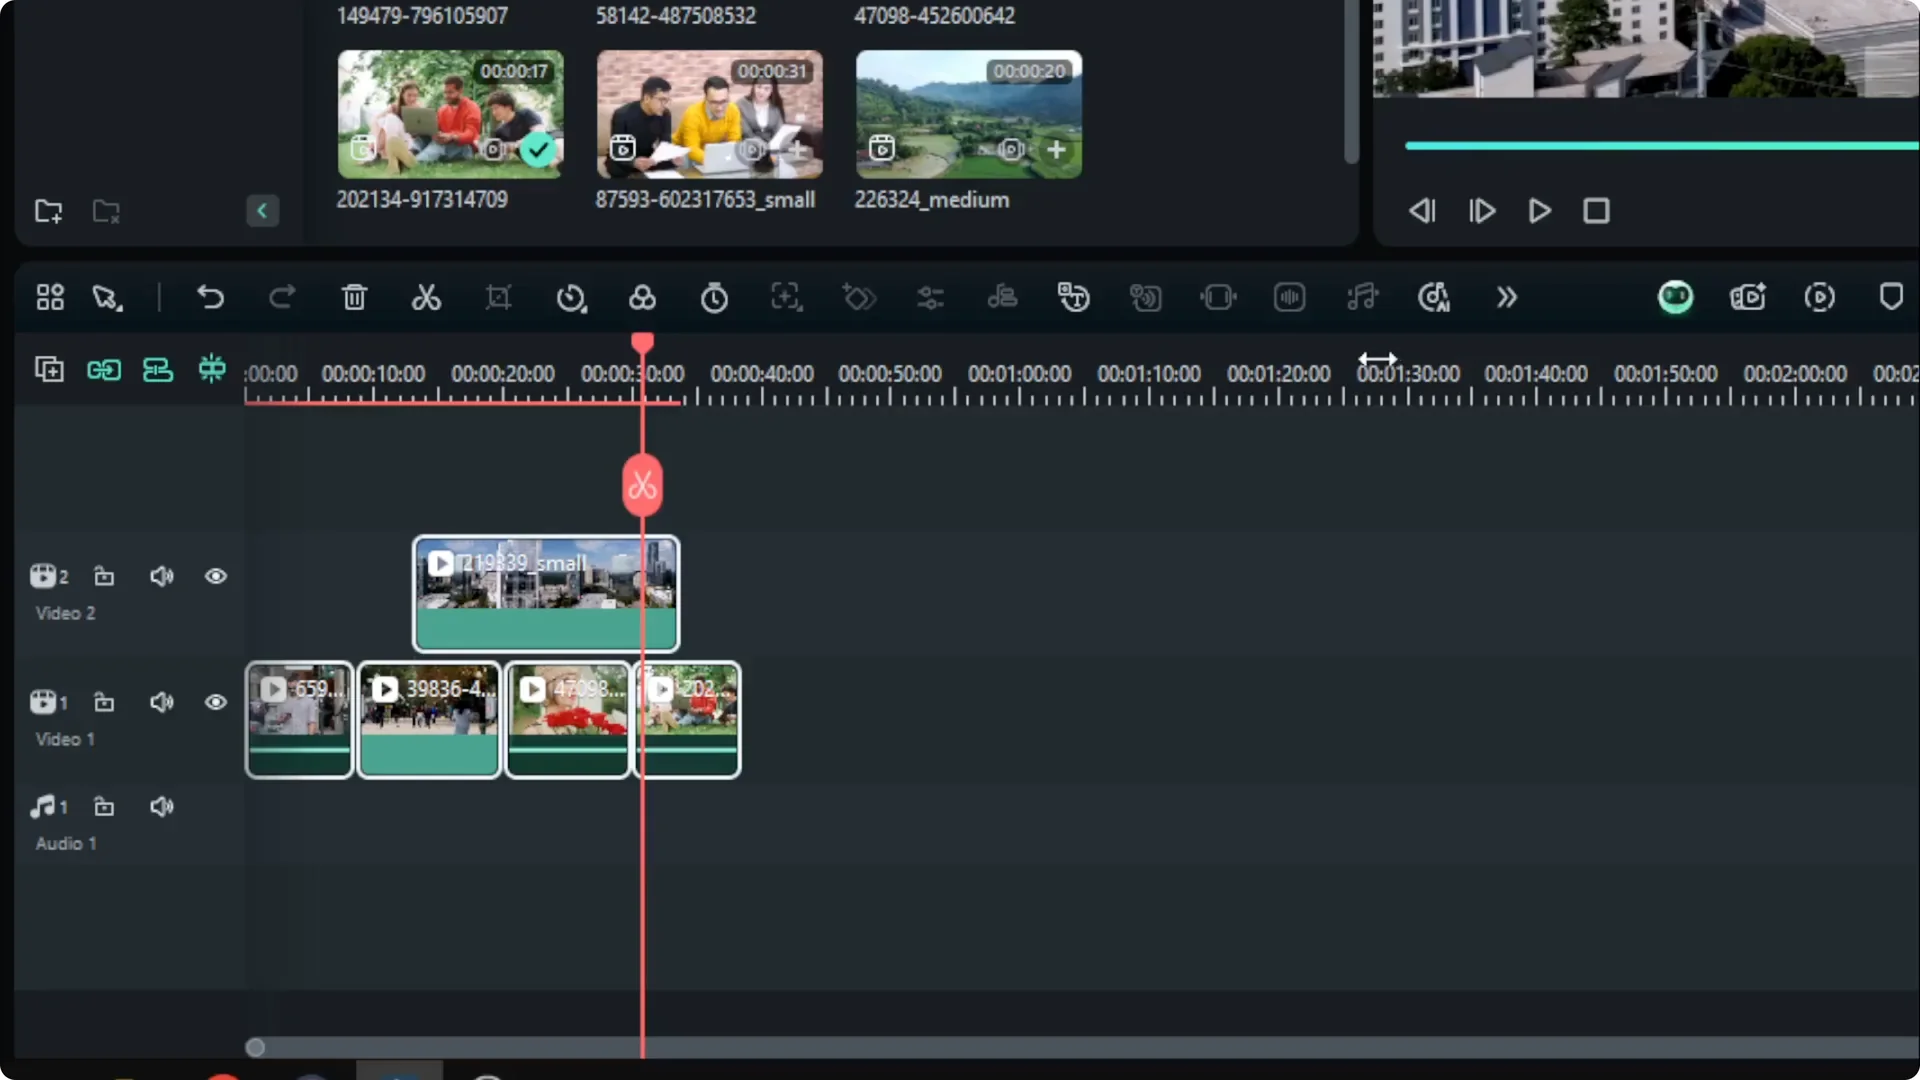Select the 226324_medium video thumbnail
Screen dimensions: 1920x1080
point(967,114)
